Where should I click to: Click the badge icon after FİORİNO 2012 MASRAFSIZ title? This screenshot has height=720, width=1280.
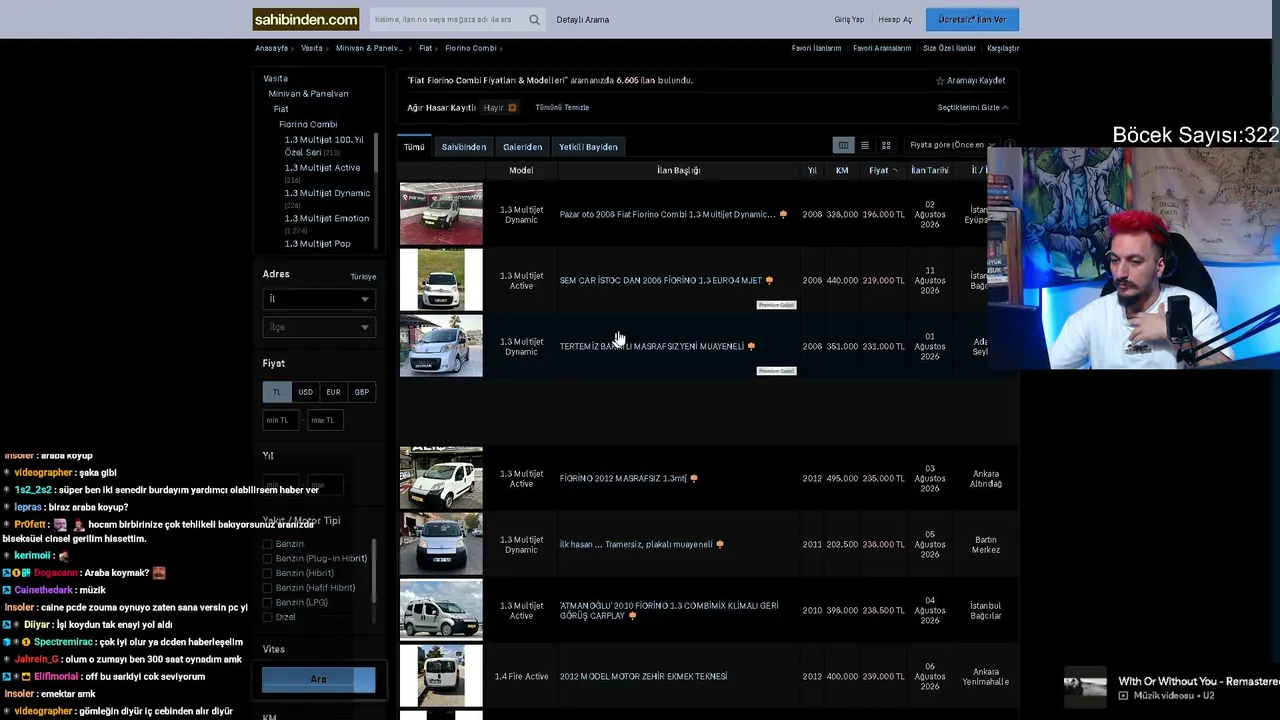(x=694, y=478)
